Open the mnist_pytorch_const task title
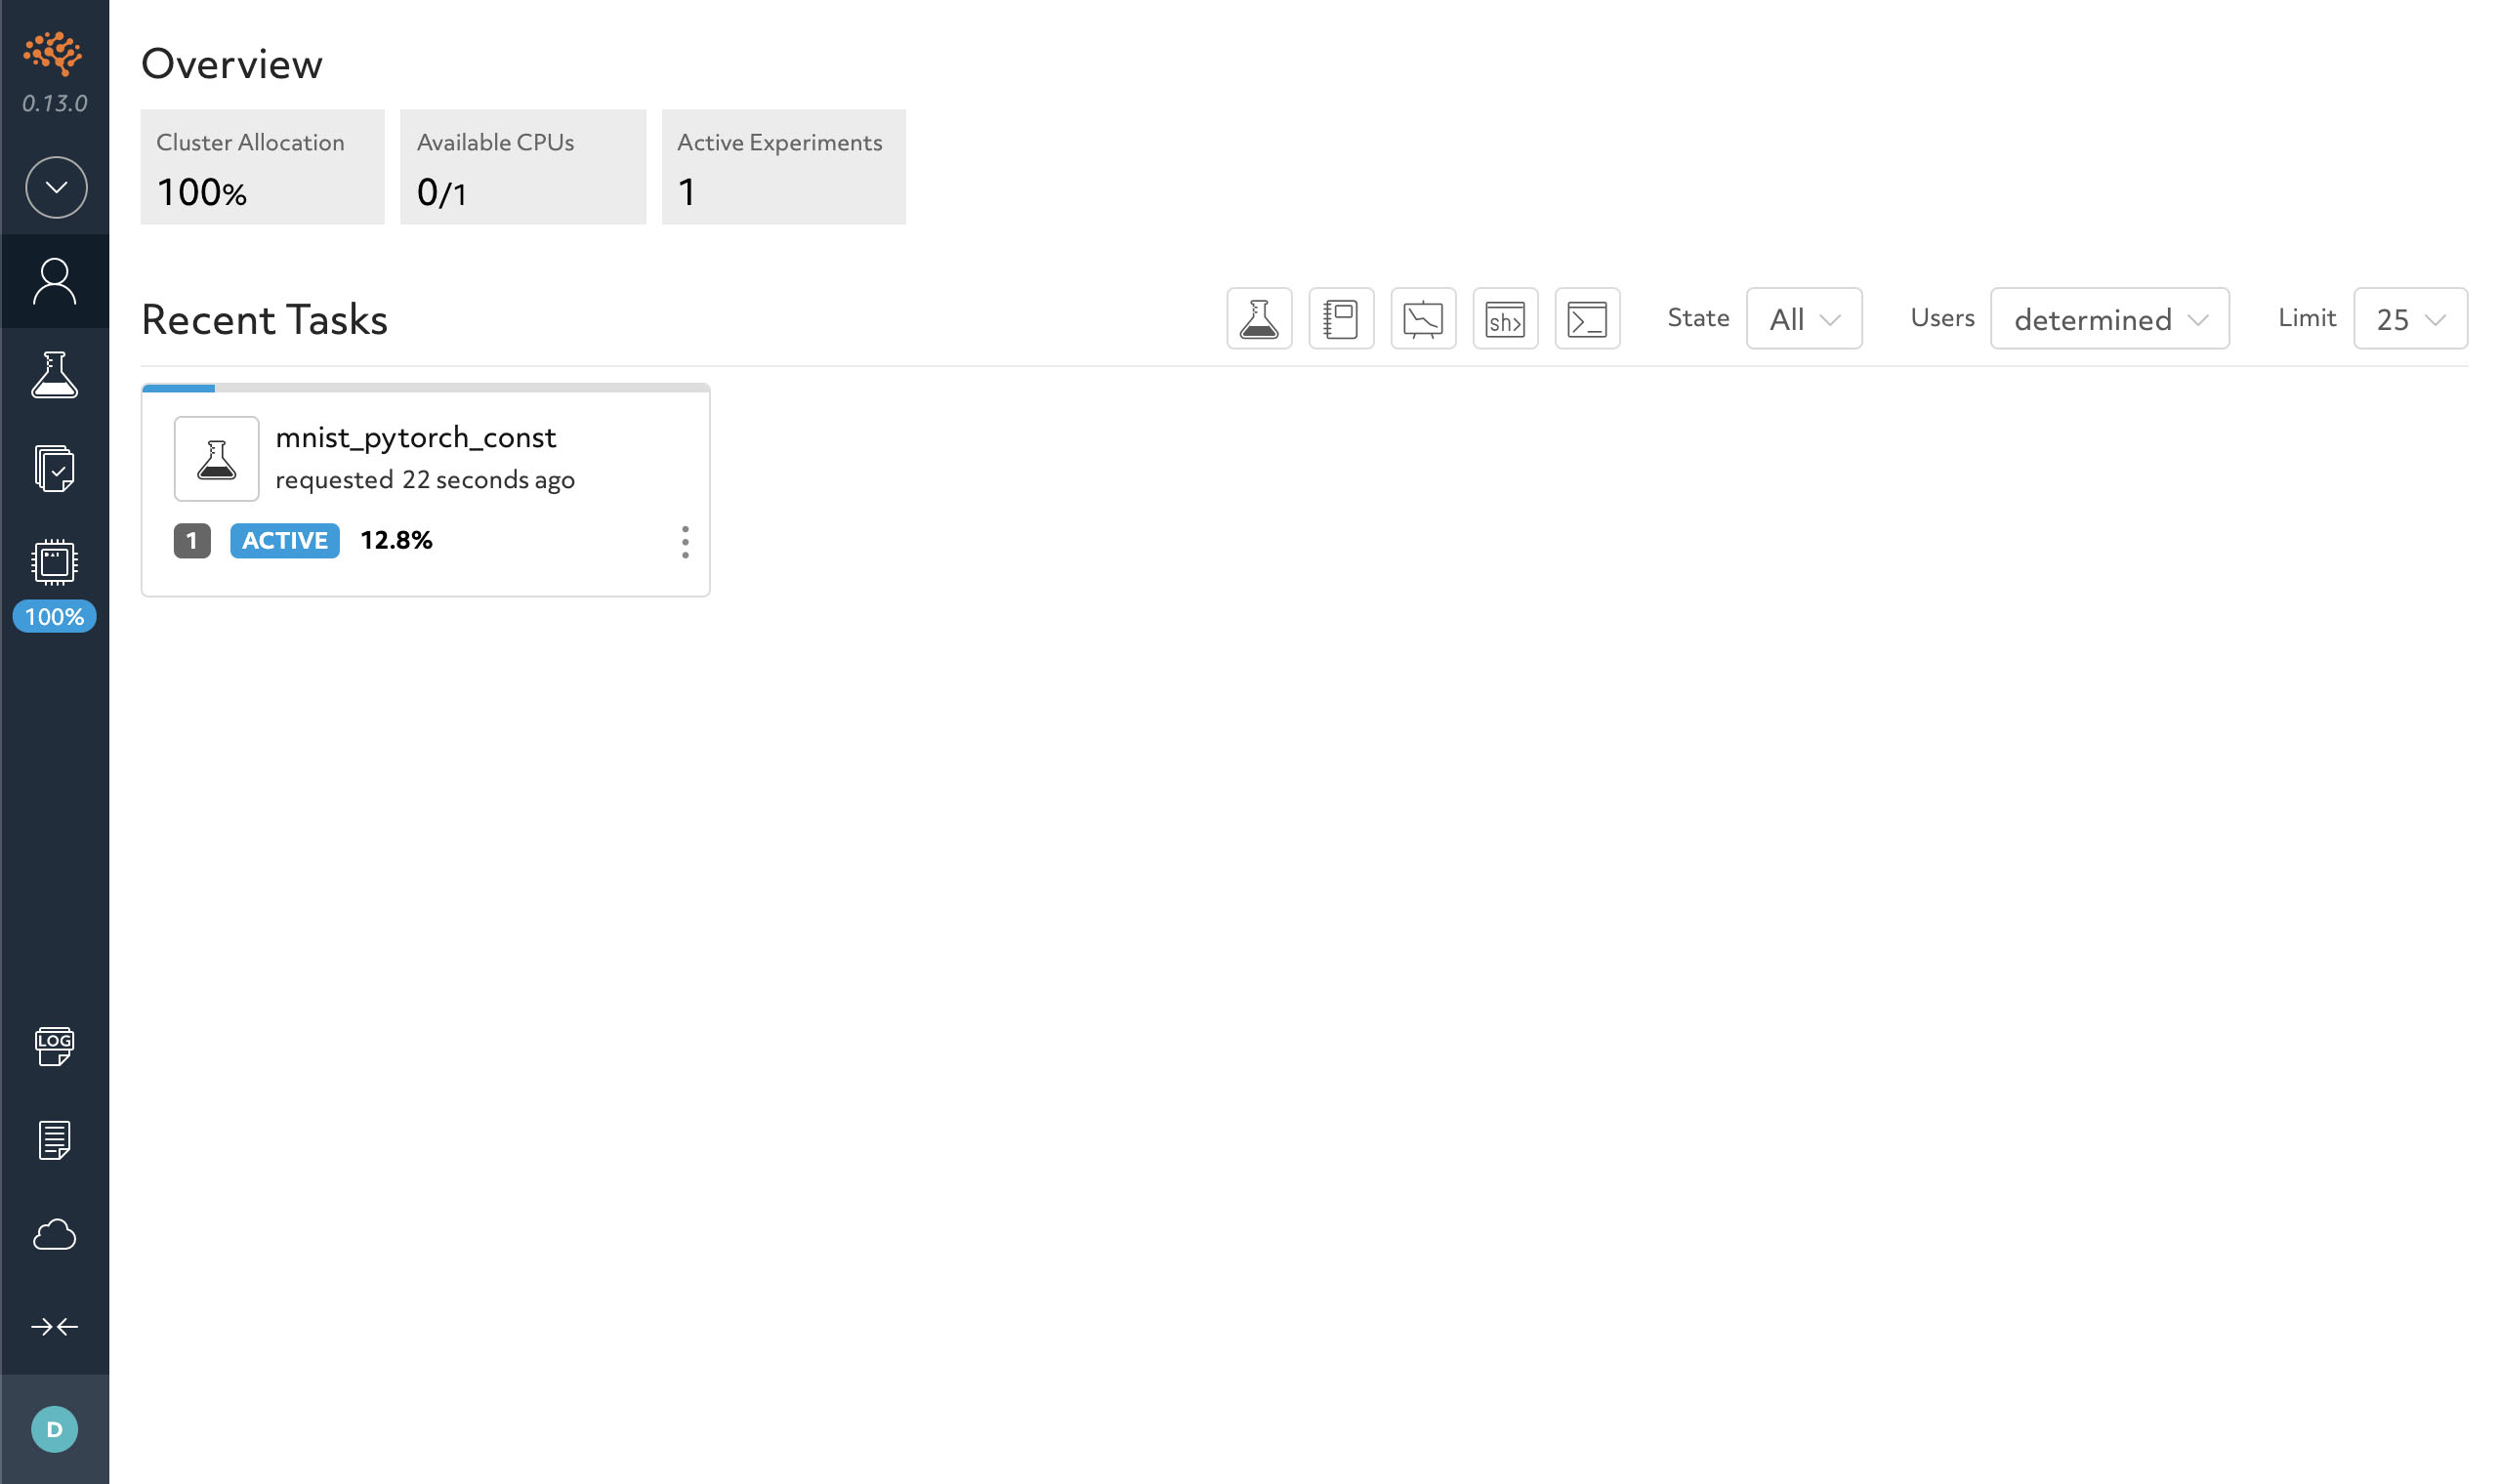 click(x=415, y=438)
